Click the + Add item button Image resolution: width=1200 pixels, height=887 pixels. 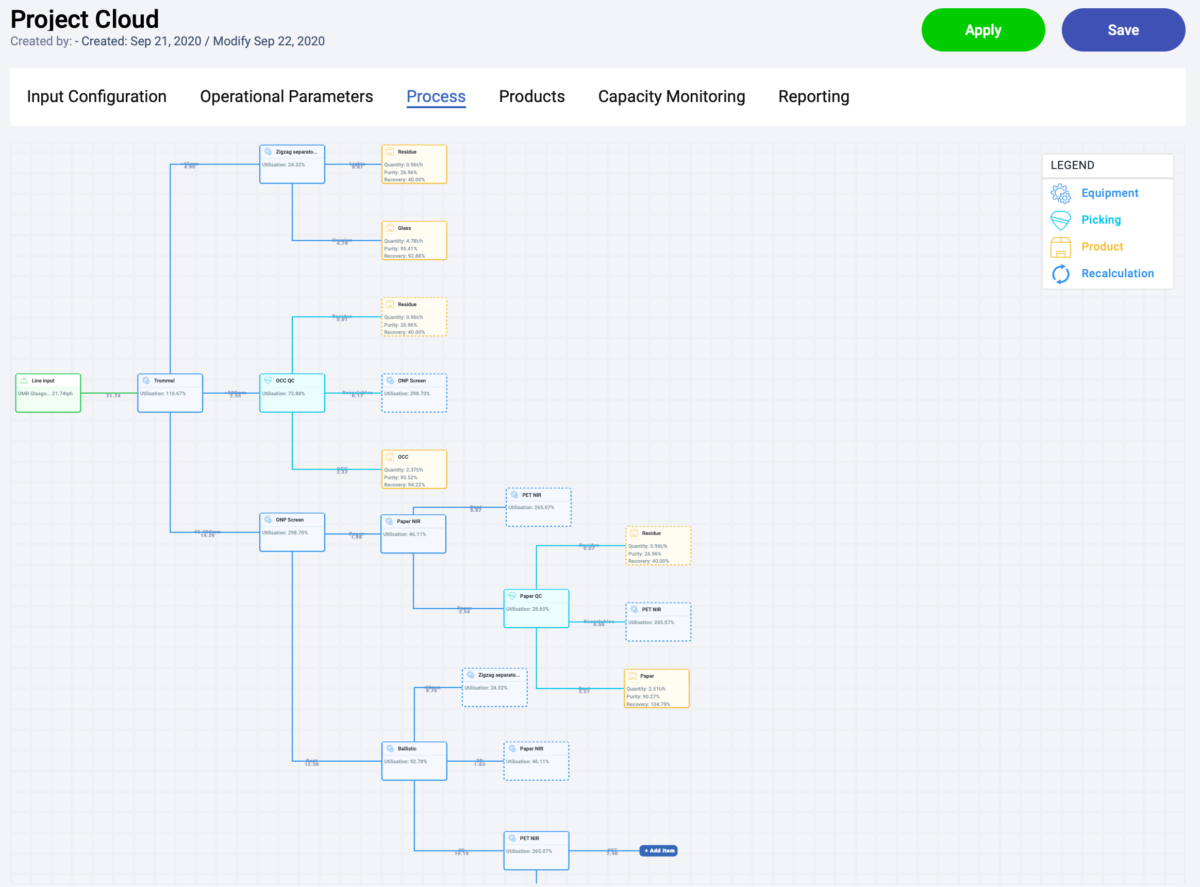click(659, 851)
